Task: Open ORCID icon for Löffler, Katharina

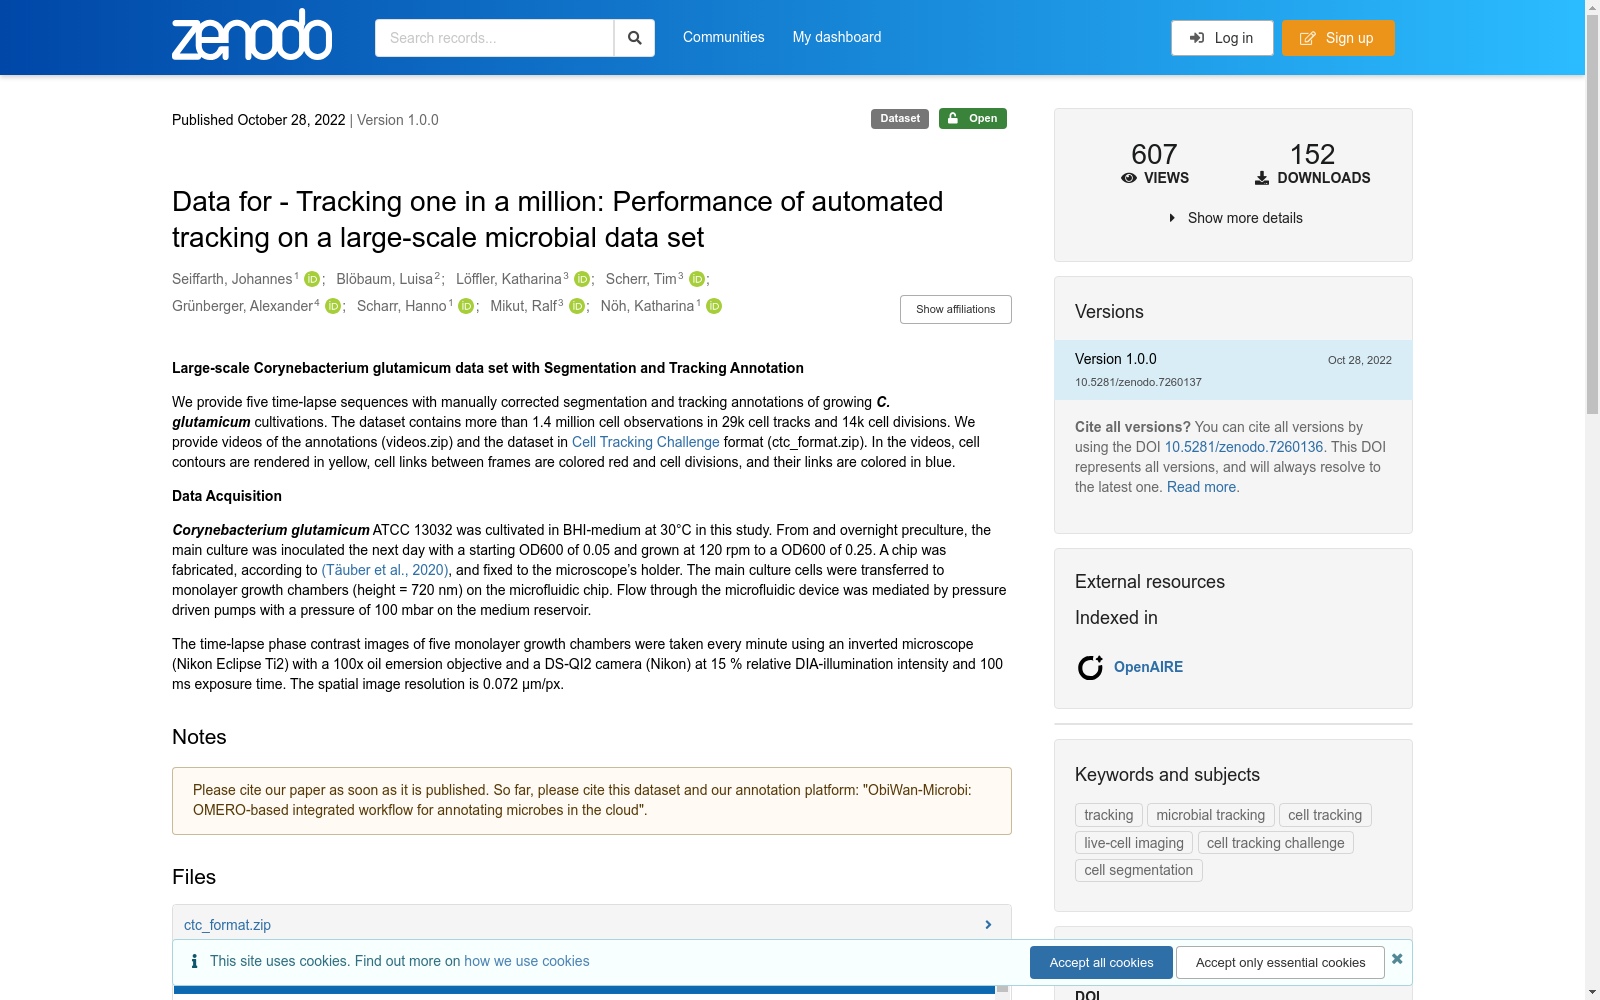Action: coord(582,279)
